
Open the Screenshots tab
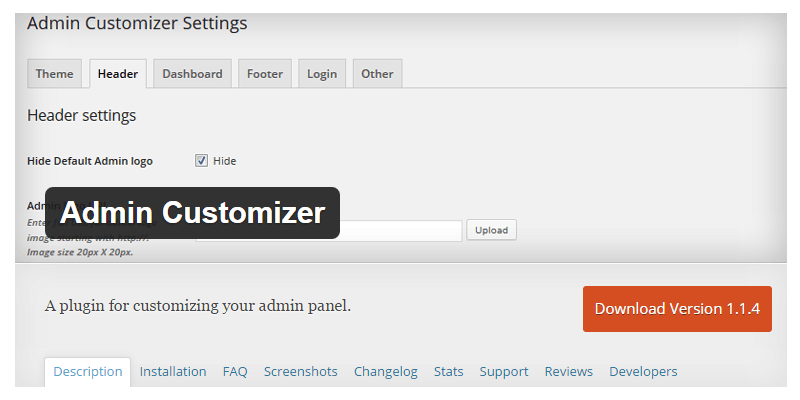click(x=301, y=371)
